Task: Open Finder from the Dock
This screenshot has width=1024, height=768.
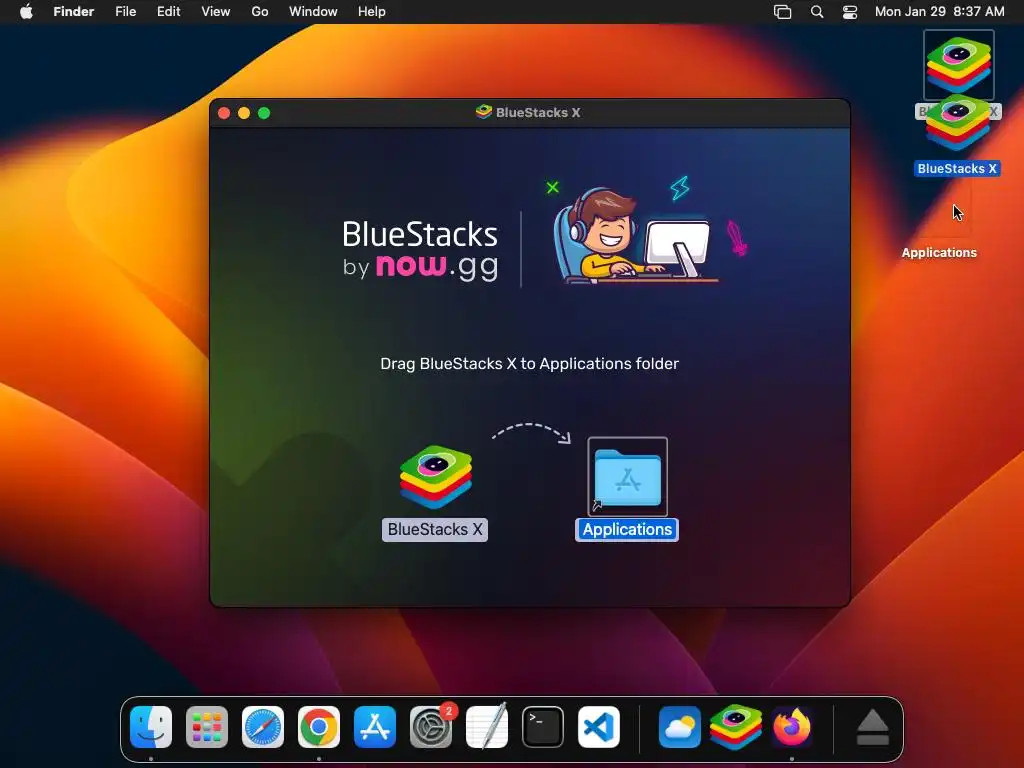Action: tap(151, 727)
